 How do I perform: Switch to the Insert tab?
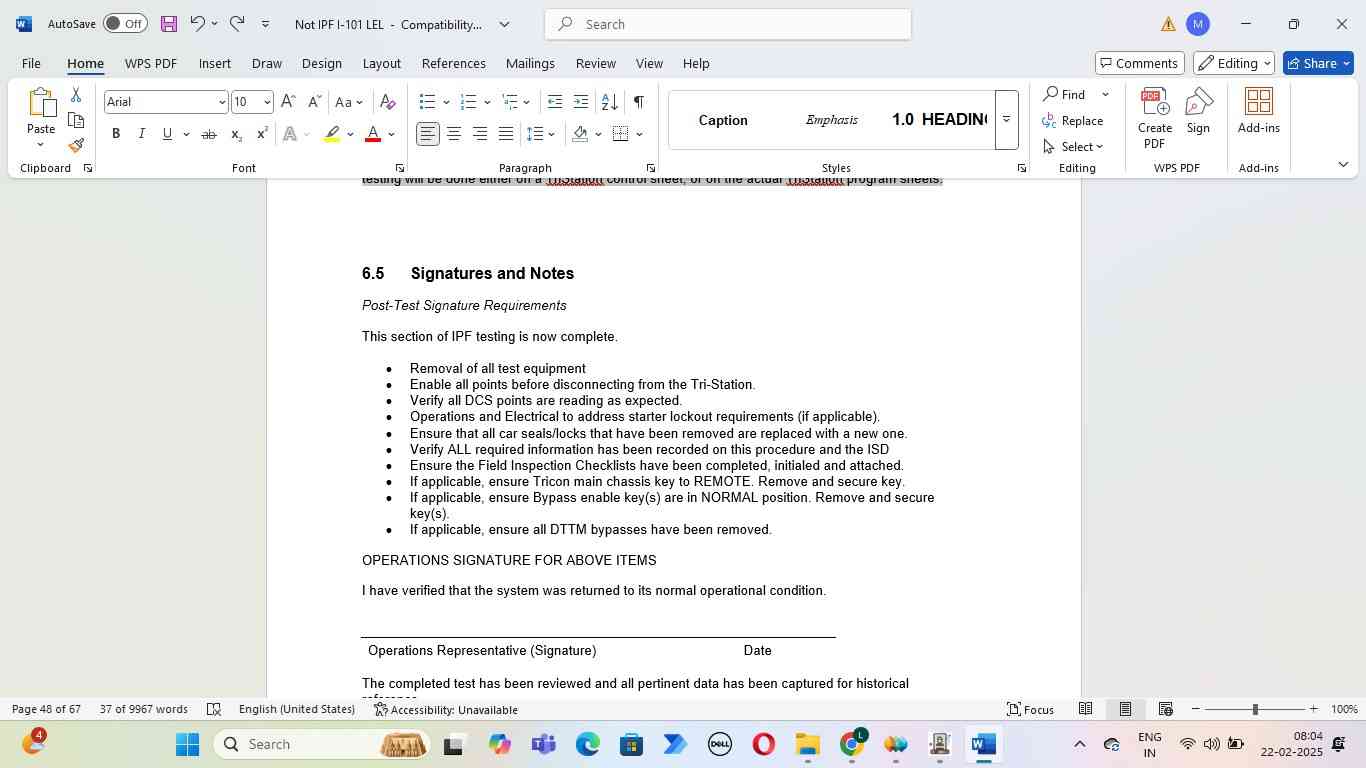215,63
